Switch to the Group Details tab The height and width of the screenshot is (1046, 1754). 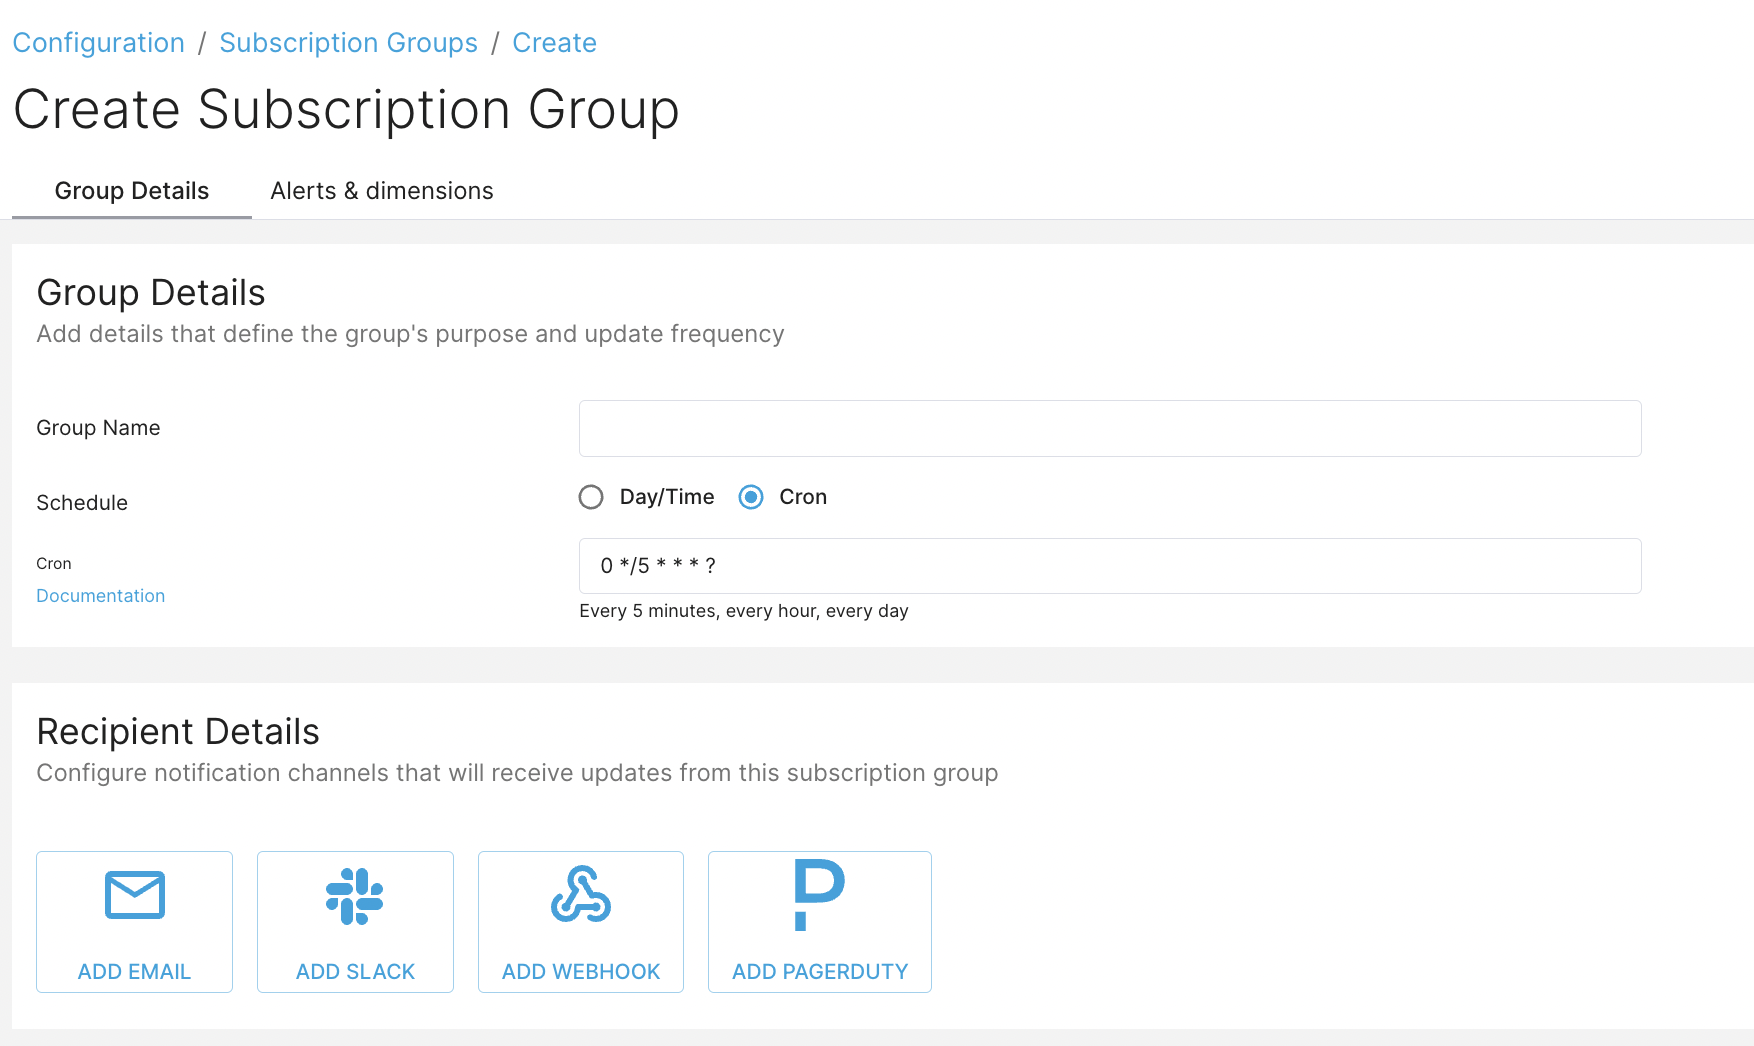[x=132, y=191]
